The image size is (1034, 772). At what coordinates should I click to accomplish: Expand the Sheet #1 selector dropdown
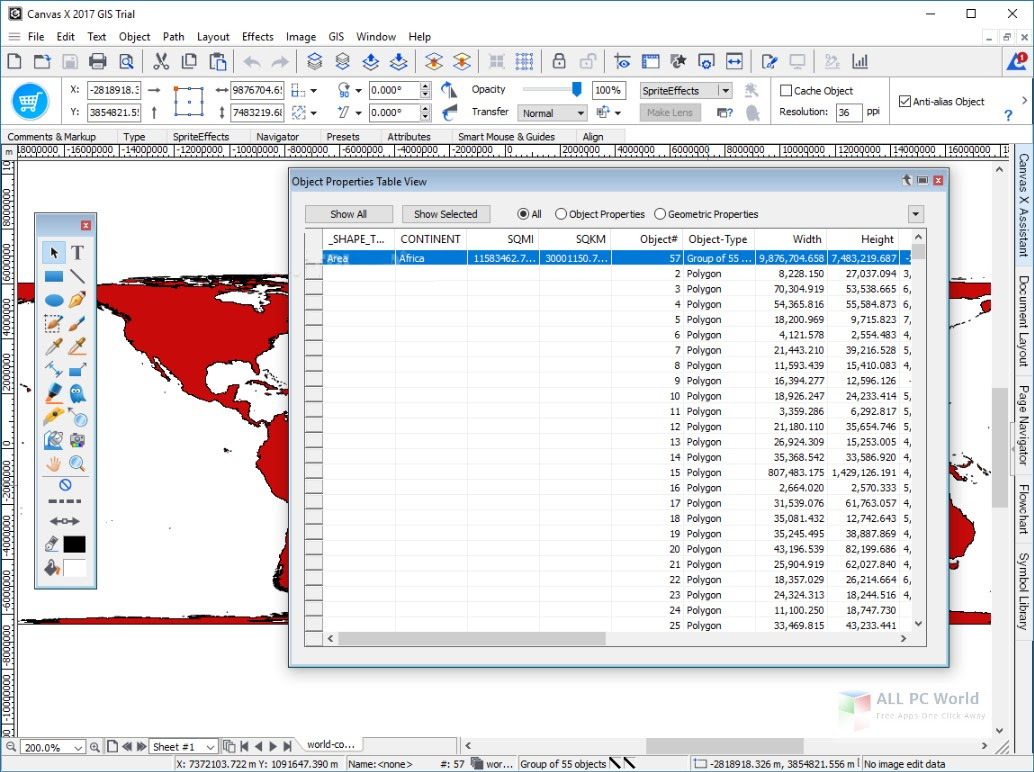(210, 747)
